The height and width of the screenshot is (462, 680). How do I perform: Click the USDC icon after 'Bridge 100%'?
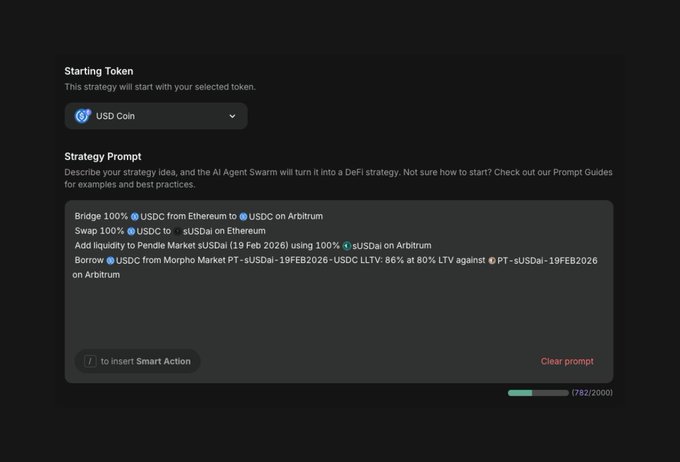click(135, 216)
